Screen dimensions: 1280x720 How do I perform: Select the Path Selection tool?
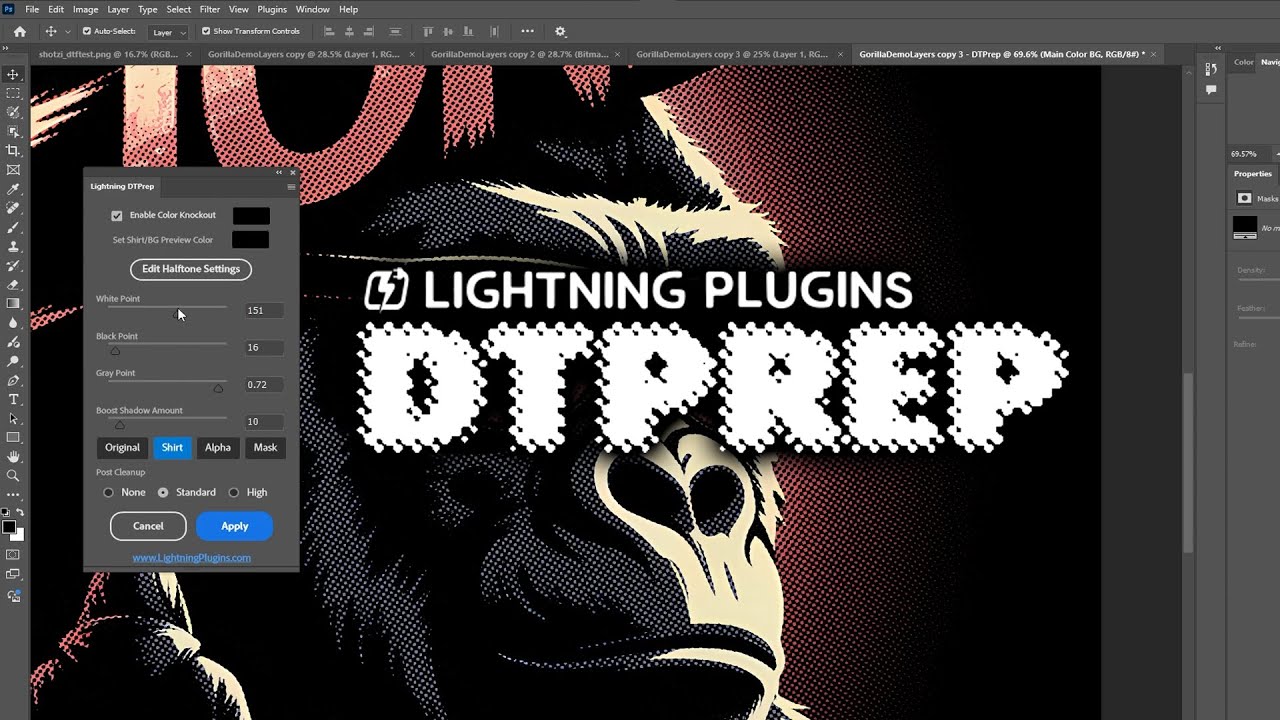(13, 419)
